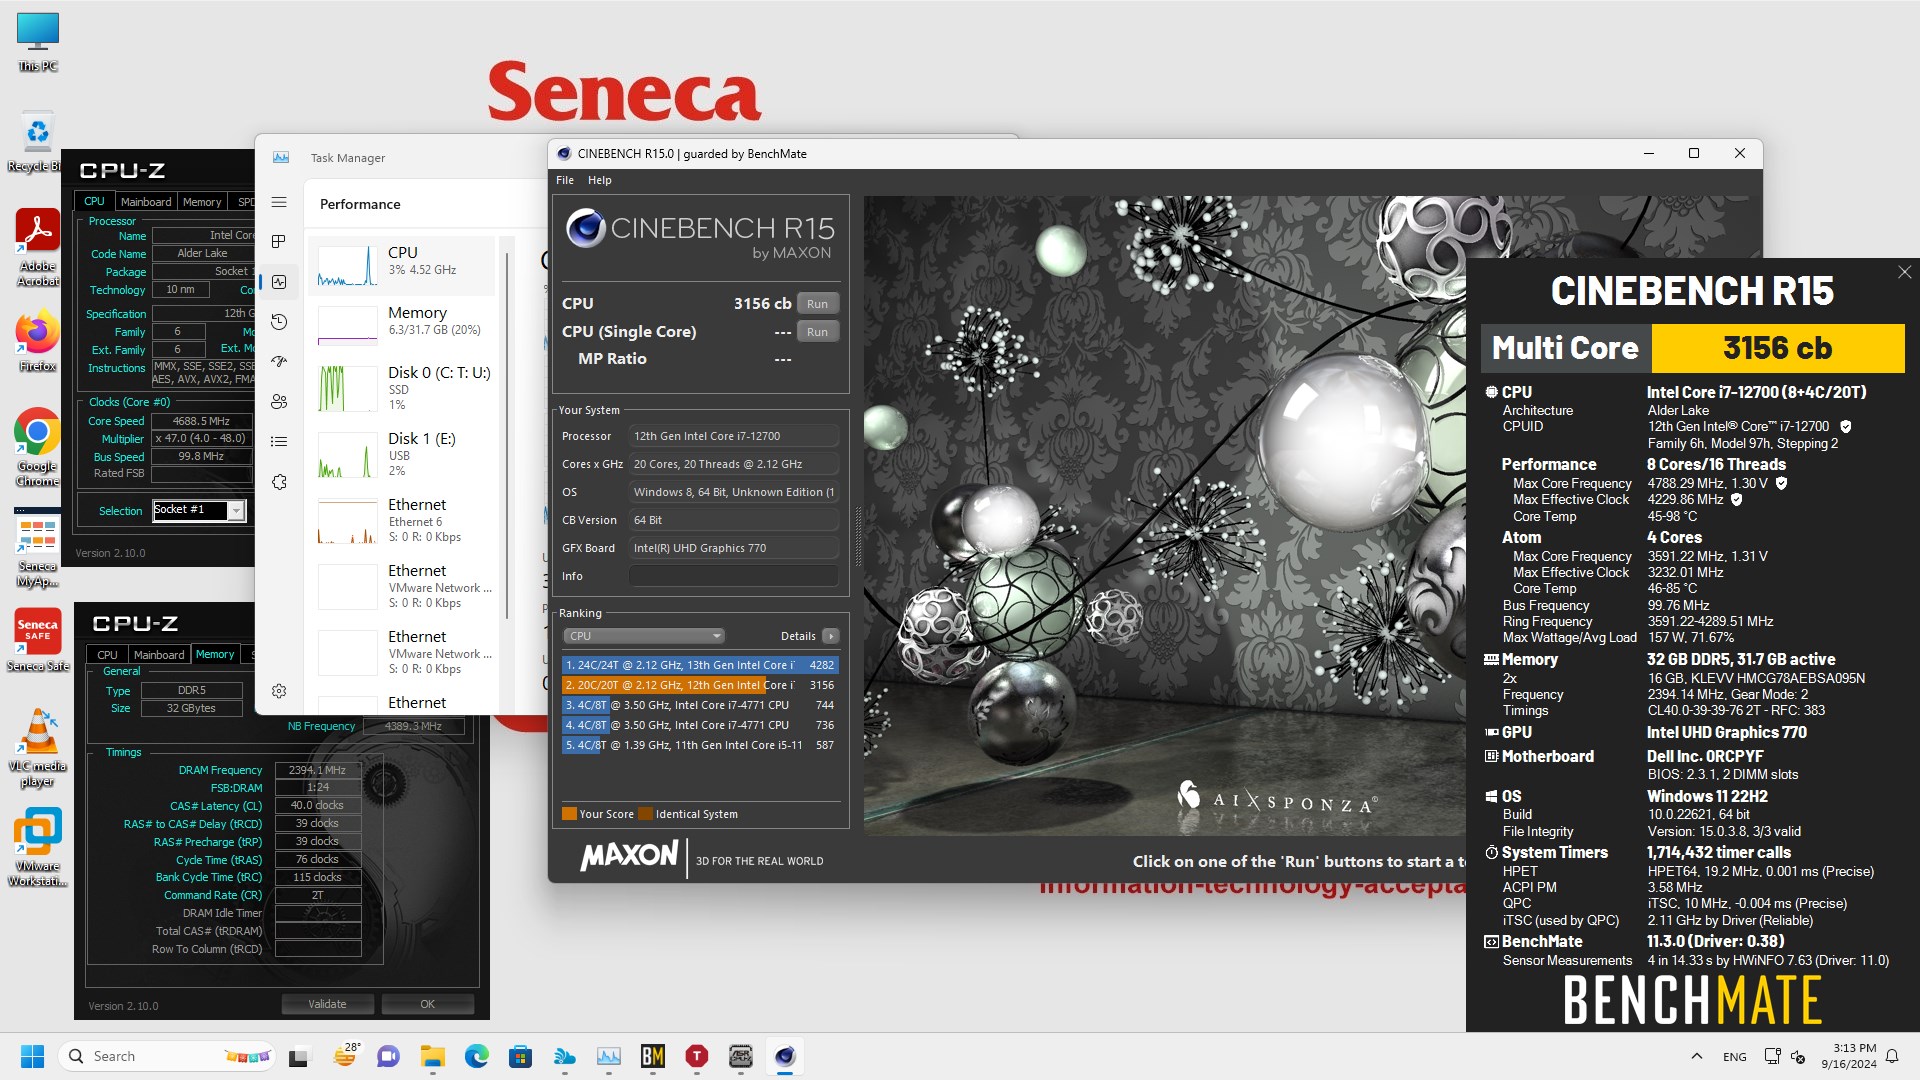Viewport: 1920px width, 1080px height.
Task: Expand the CPU ranking dropdown in Cinebench
Action: tap(643, 636)
